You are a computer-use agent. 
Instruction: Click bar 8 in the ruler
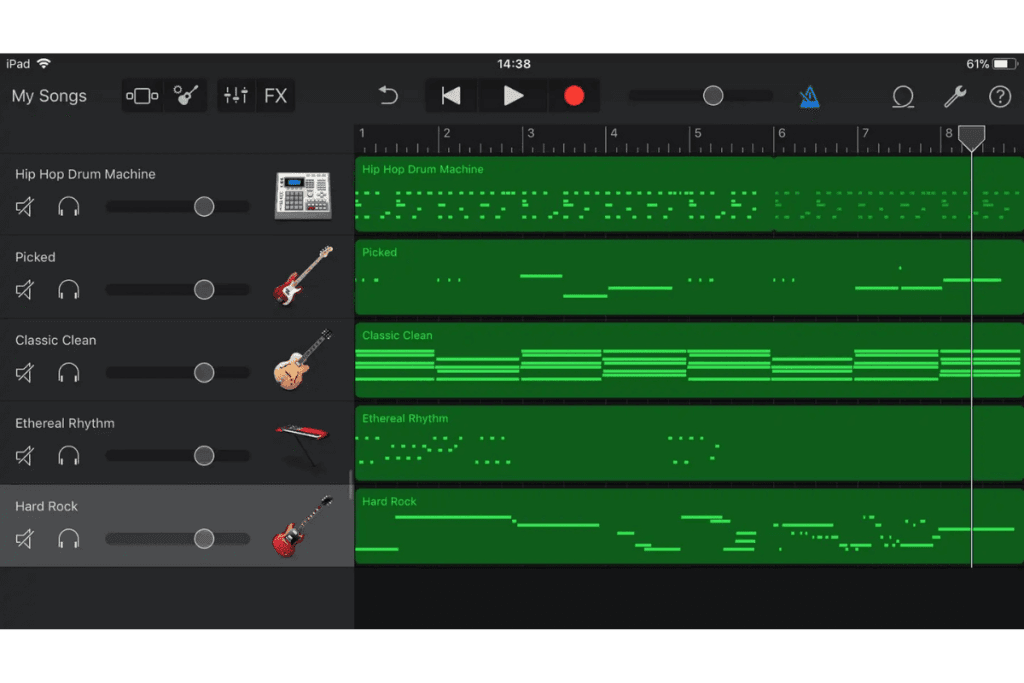pos(949,133)
